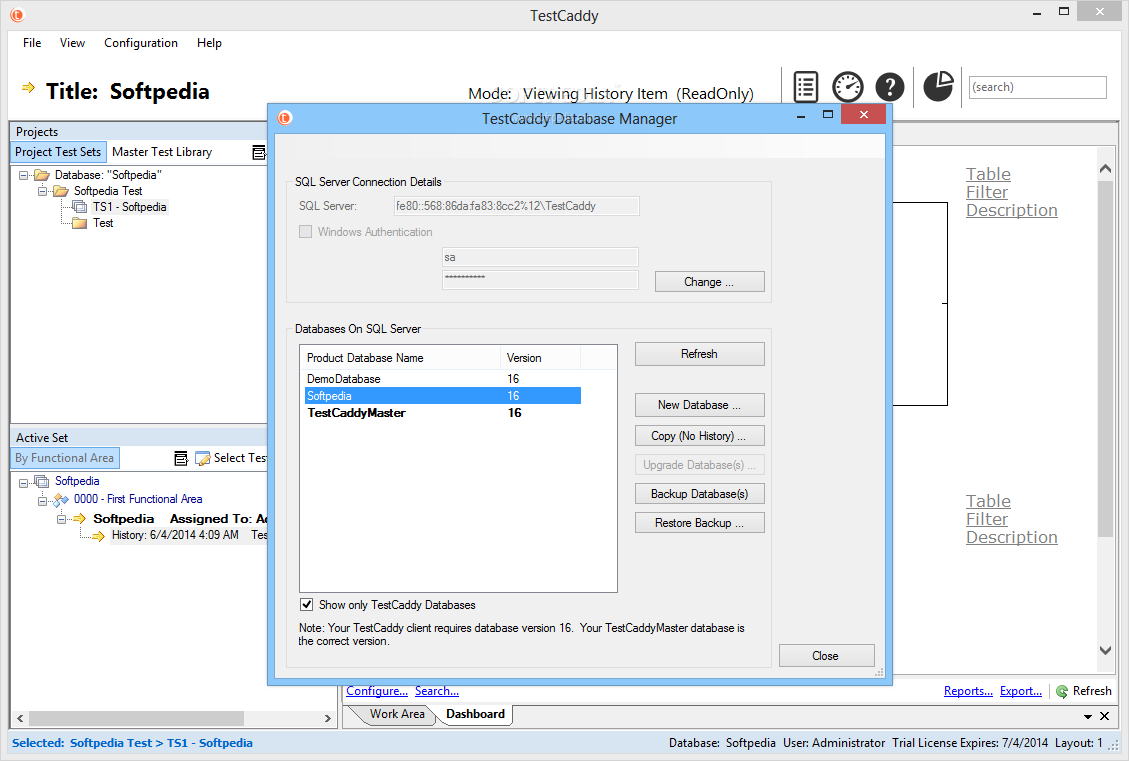
Task: Click the SQL Server address field
Action: pos(516,206)
